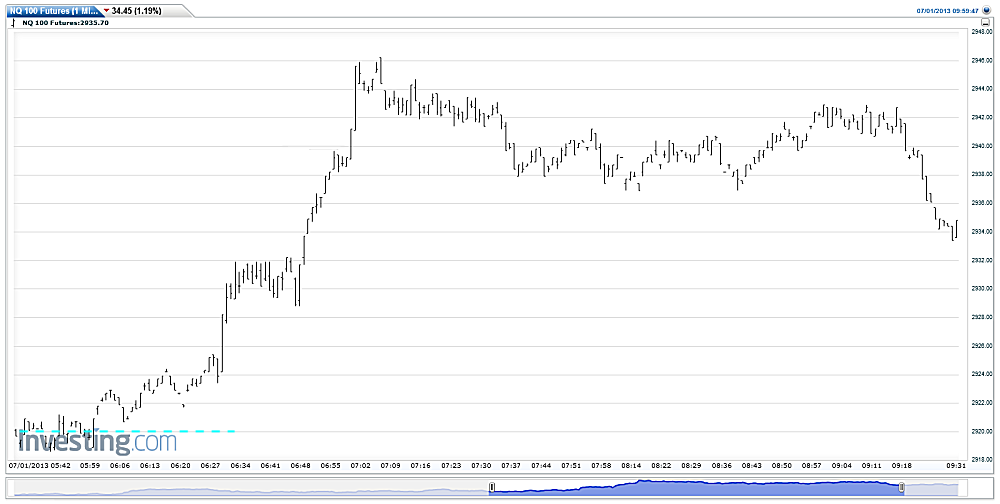Click the 2946.00 price axis label
This screenshot has height=504, width=1000.
tap(980, 61)
